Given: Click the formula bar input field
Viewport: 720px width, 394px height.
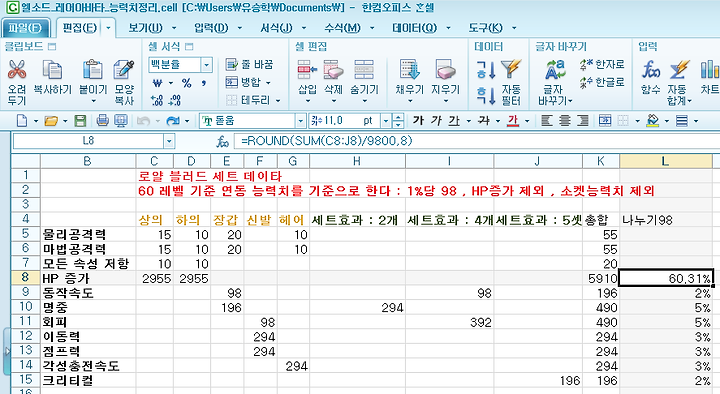Looking at the screenshot, I should 477,141.
